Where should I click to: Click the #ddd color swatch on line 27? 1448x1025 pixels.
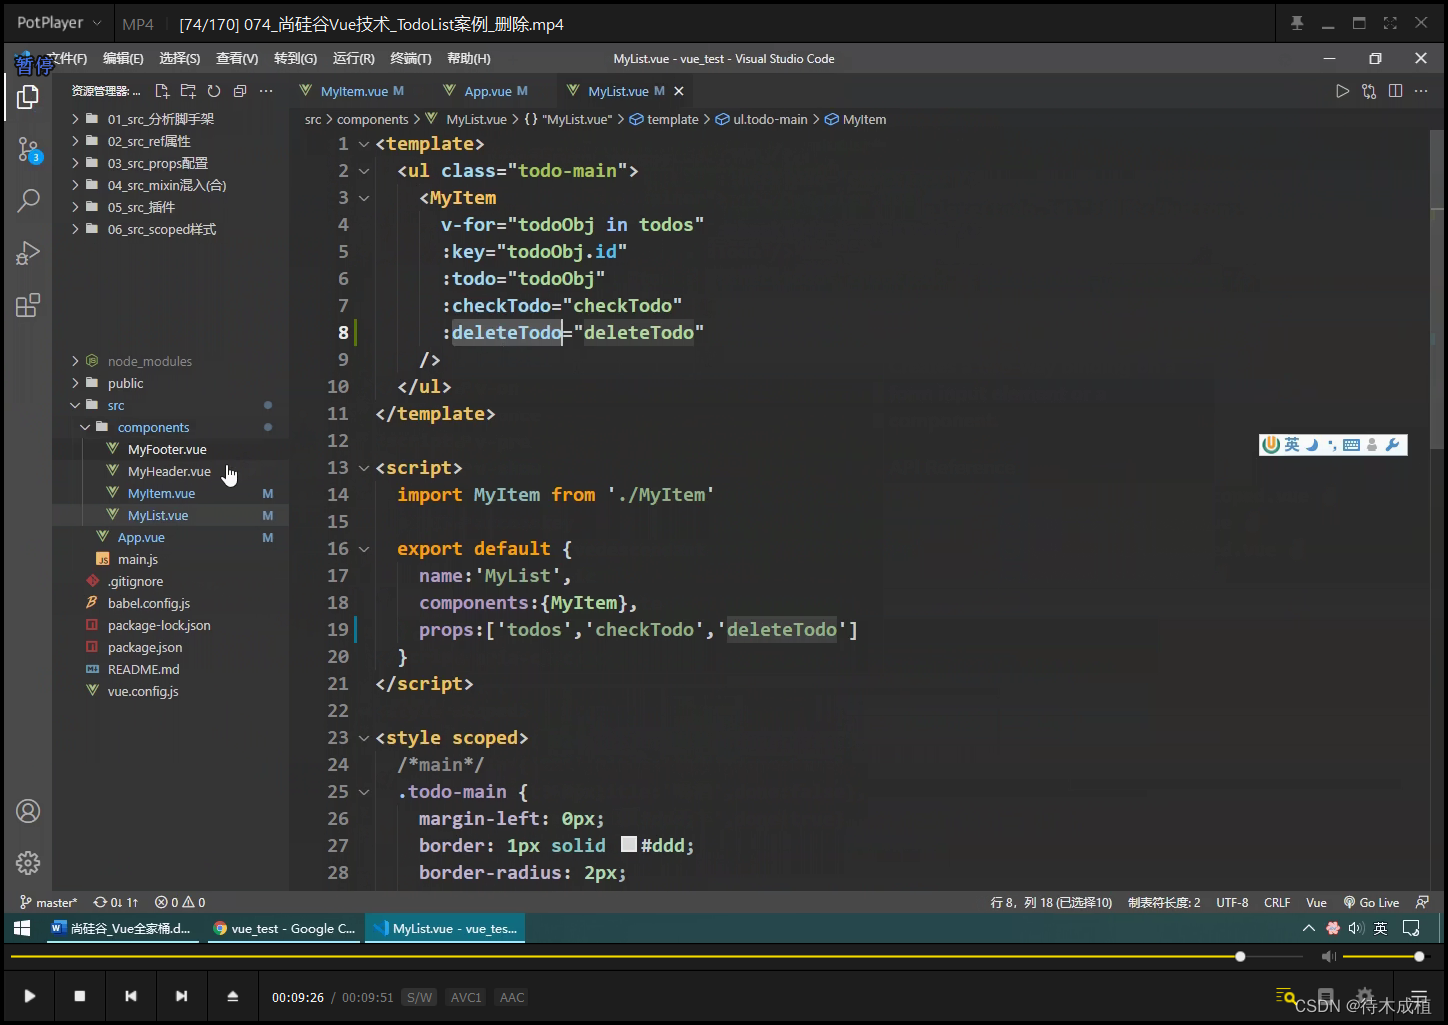(629, 845)
